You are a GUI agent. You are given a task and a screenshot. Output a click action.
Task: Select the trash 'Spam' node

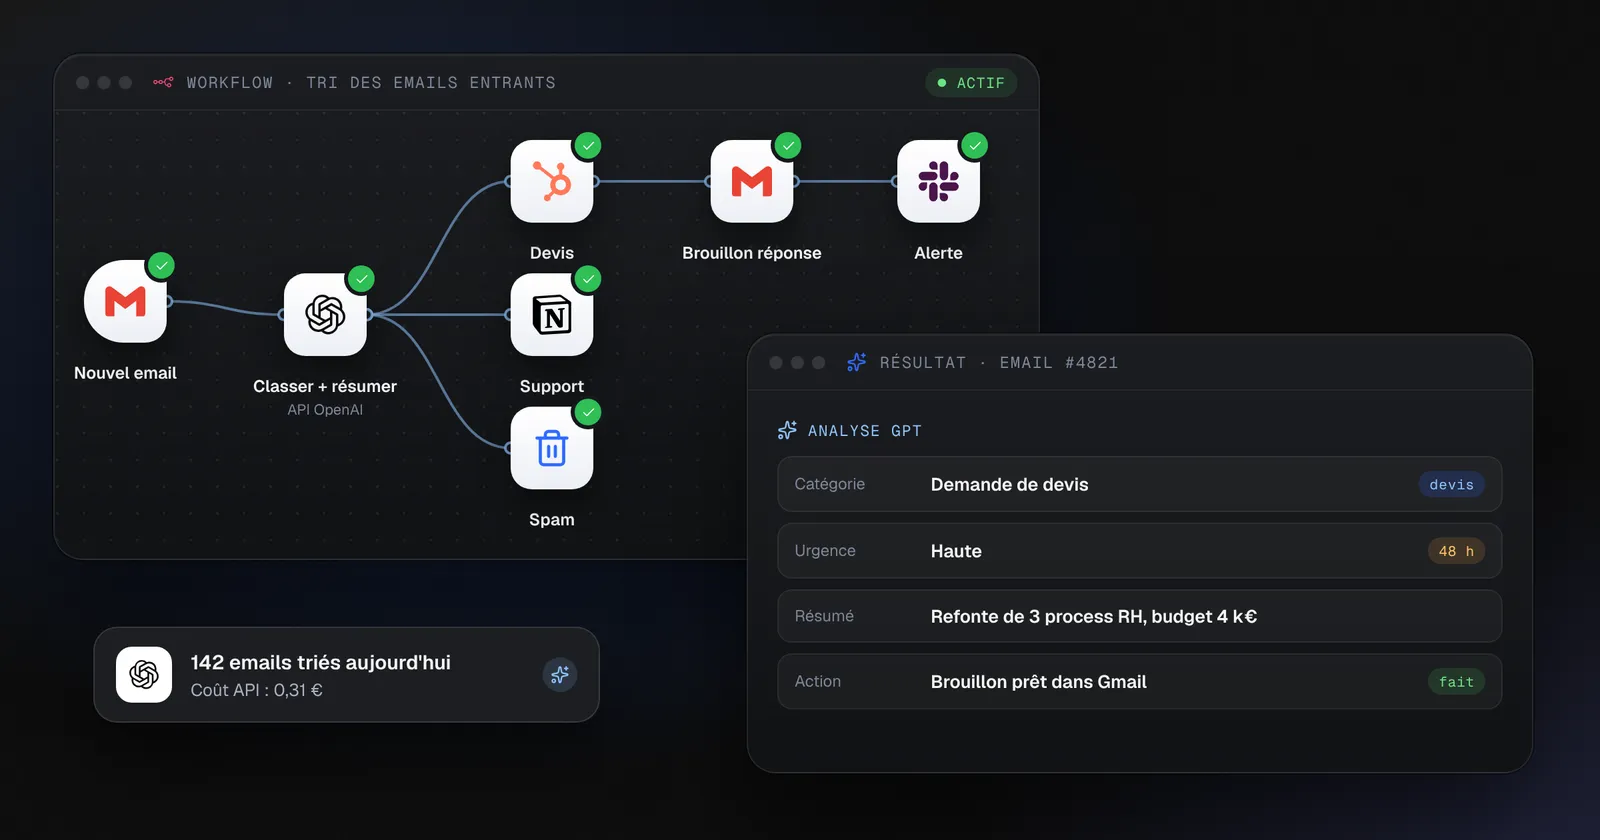(x=552, y=448)
